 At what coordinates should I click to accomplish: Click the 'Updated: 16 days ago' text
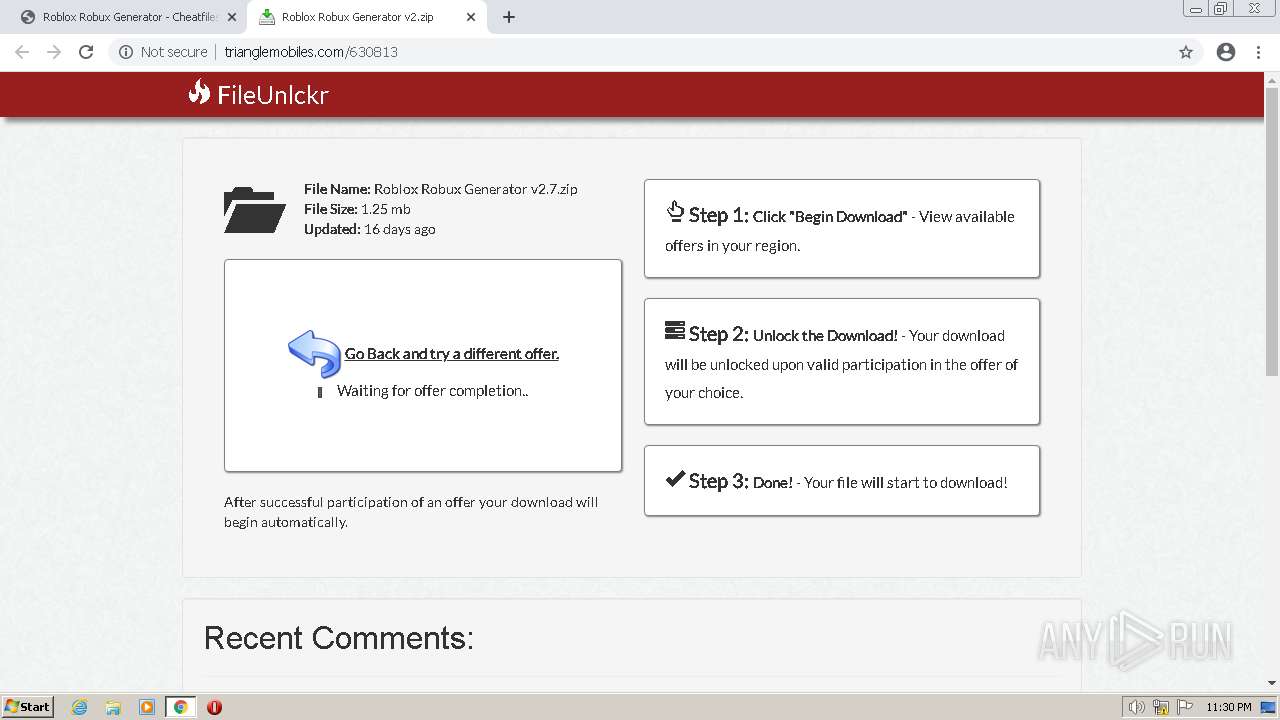370,229
